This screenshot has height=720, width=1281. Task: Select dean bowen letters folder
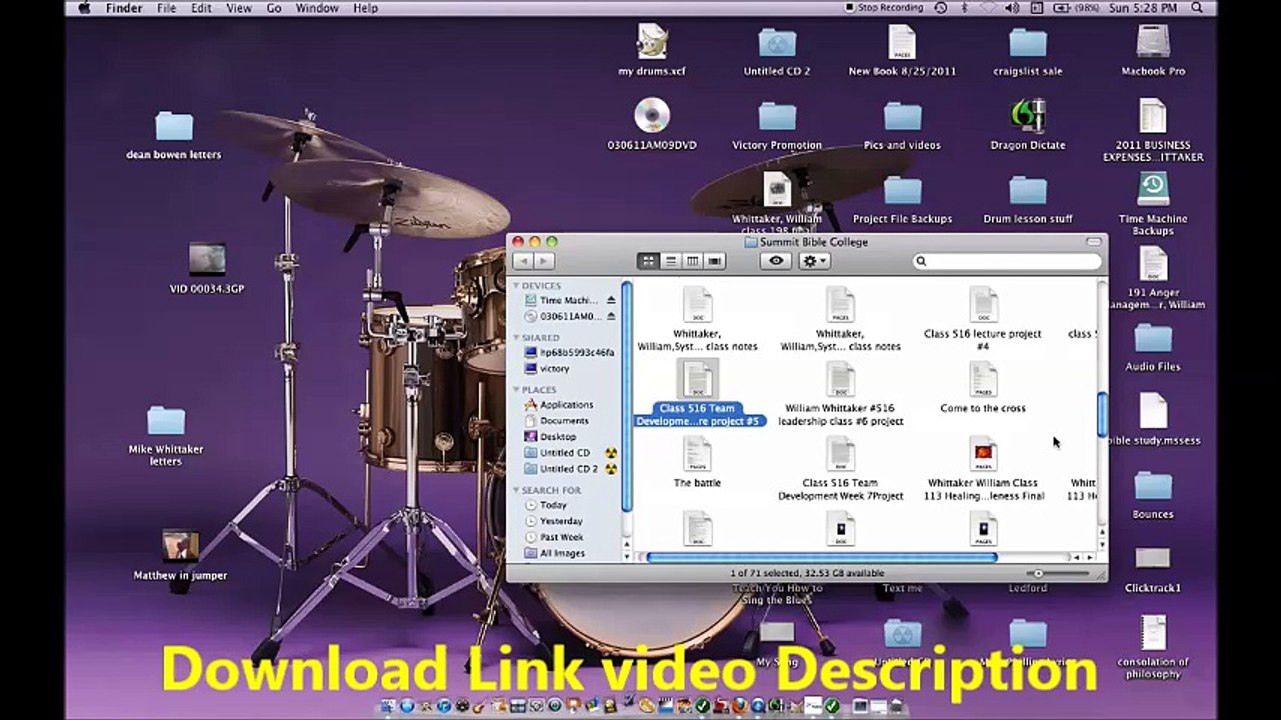point(173,135)
